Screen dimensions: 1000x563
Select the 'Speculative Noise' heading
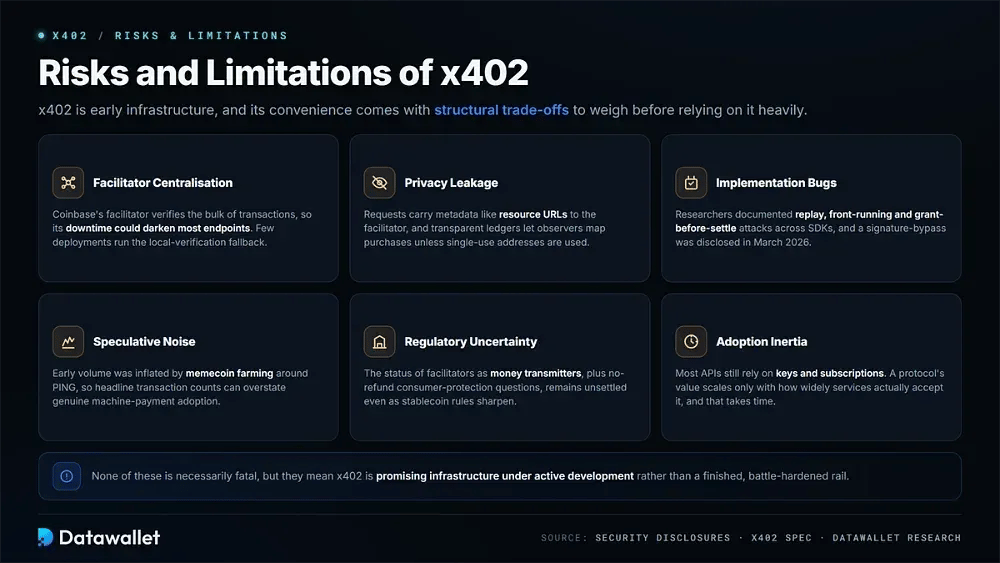pyautogui.click(x=144, y=342)
